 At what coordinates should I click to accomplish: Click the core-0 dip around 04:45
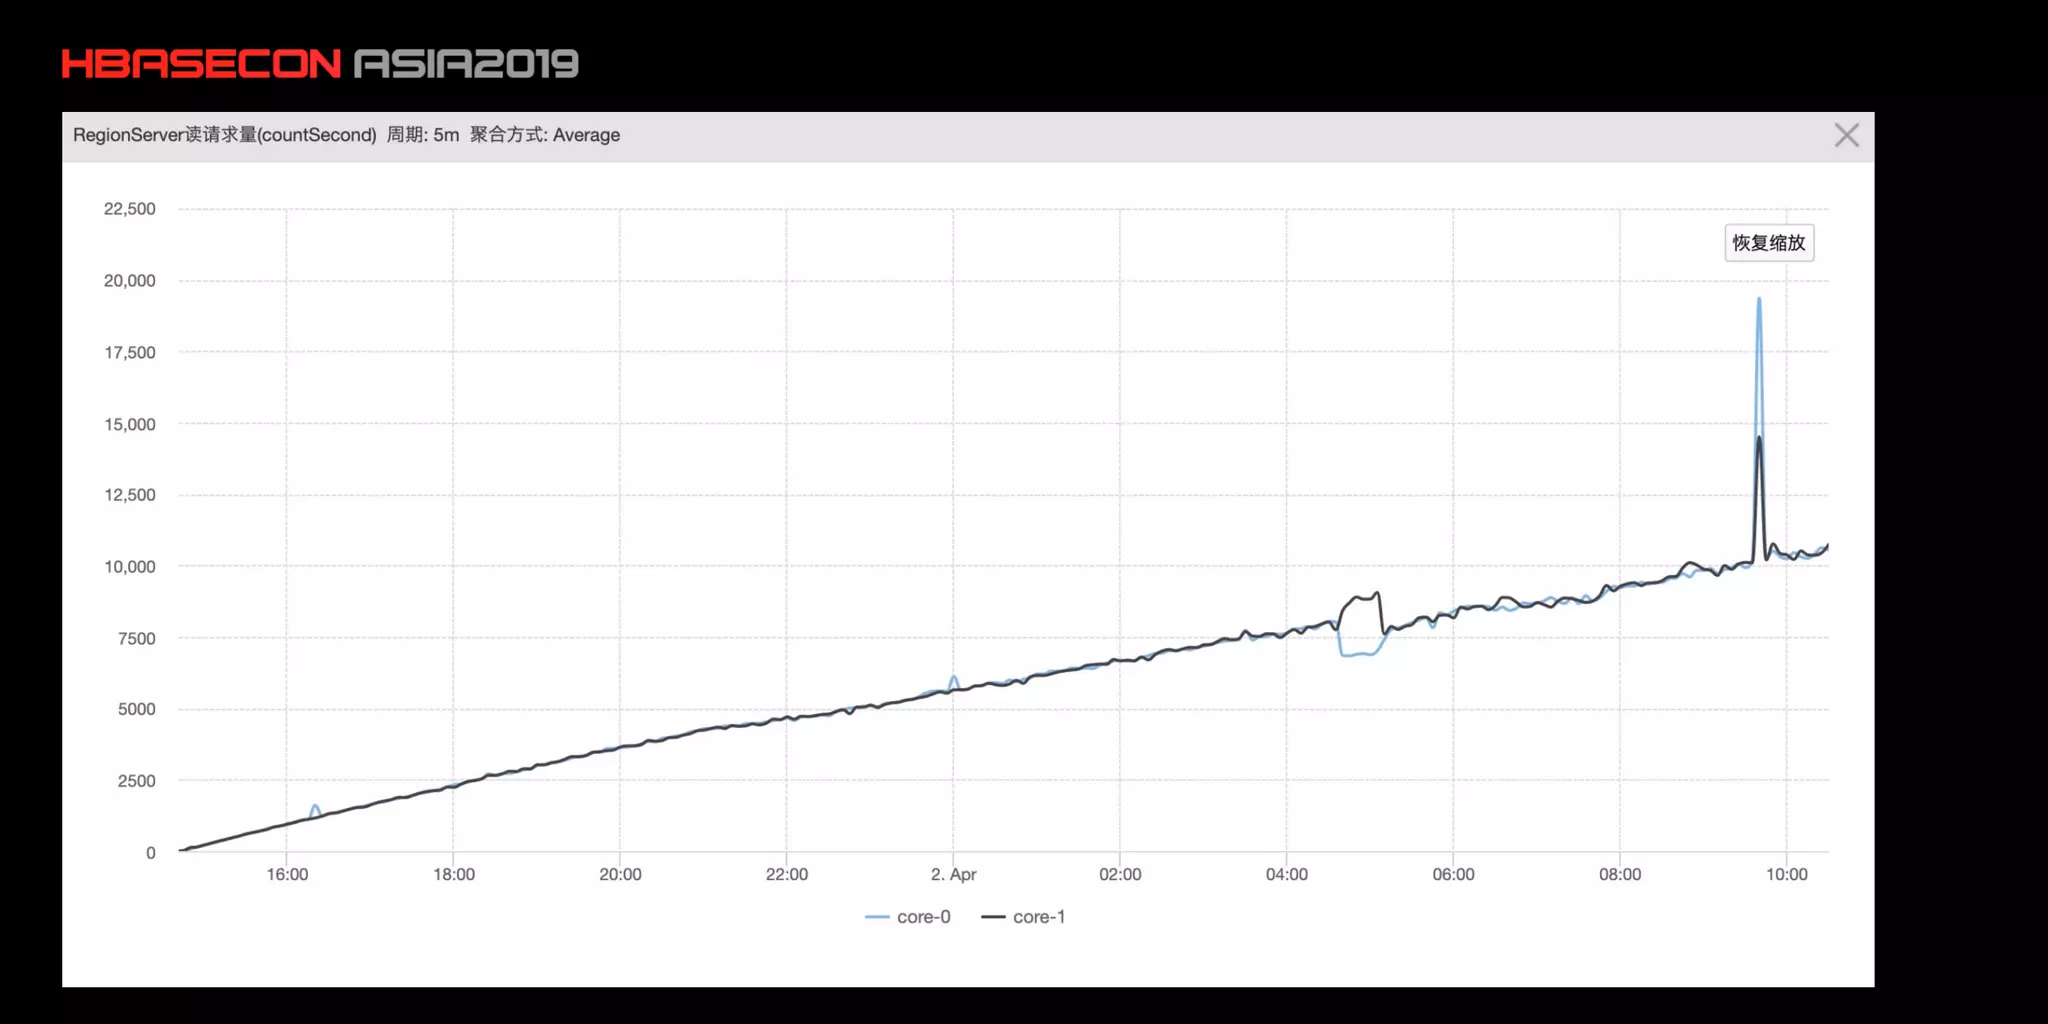tap(1357, 654)
